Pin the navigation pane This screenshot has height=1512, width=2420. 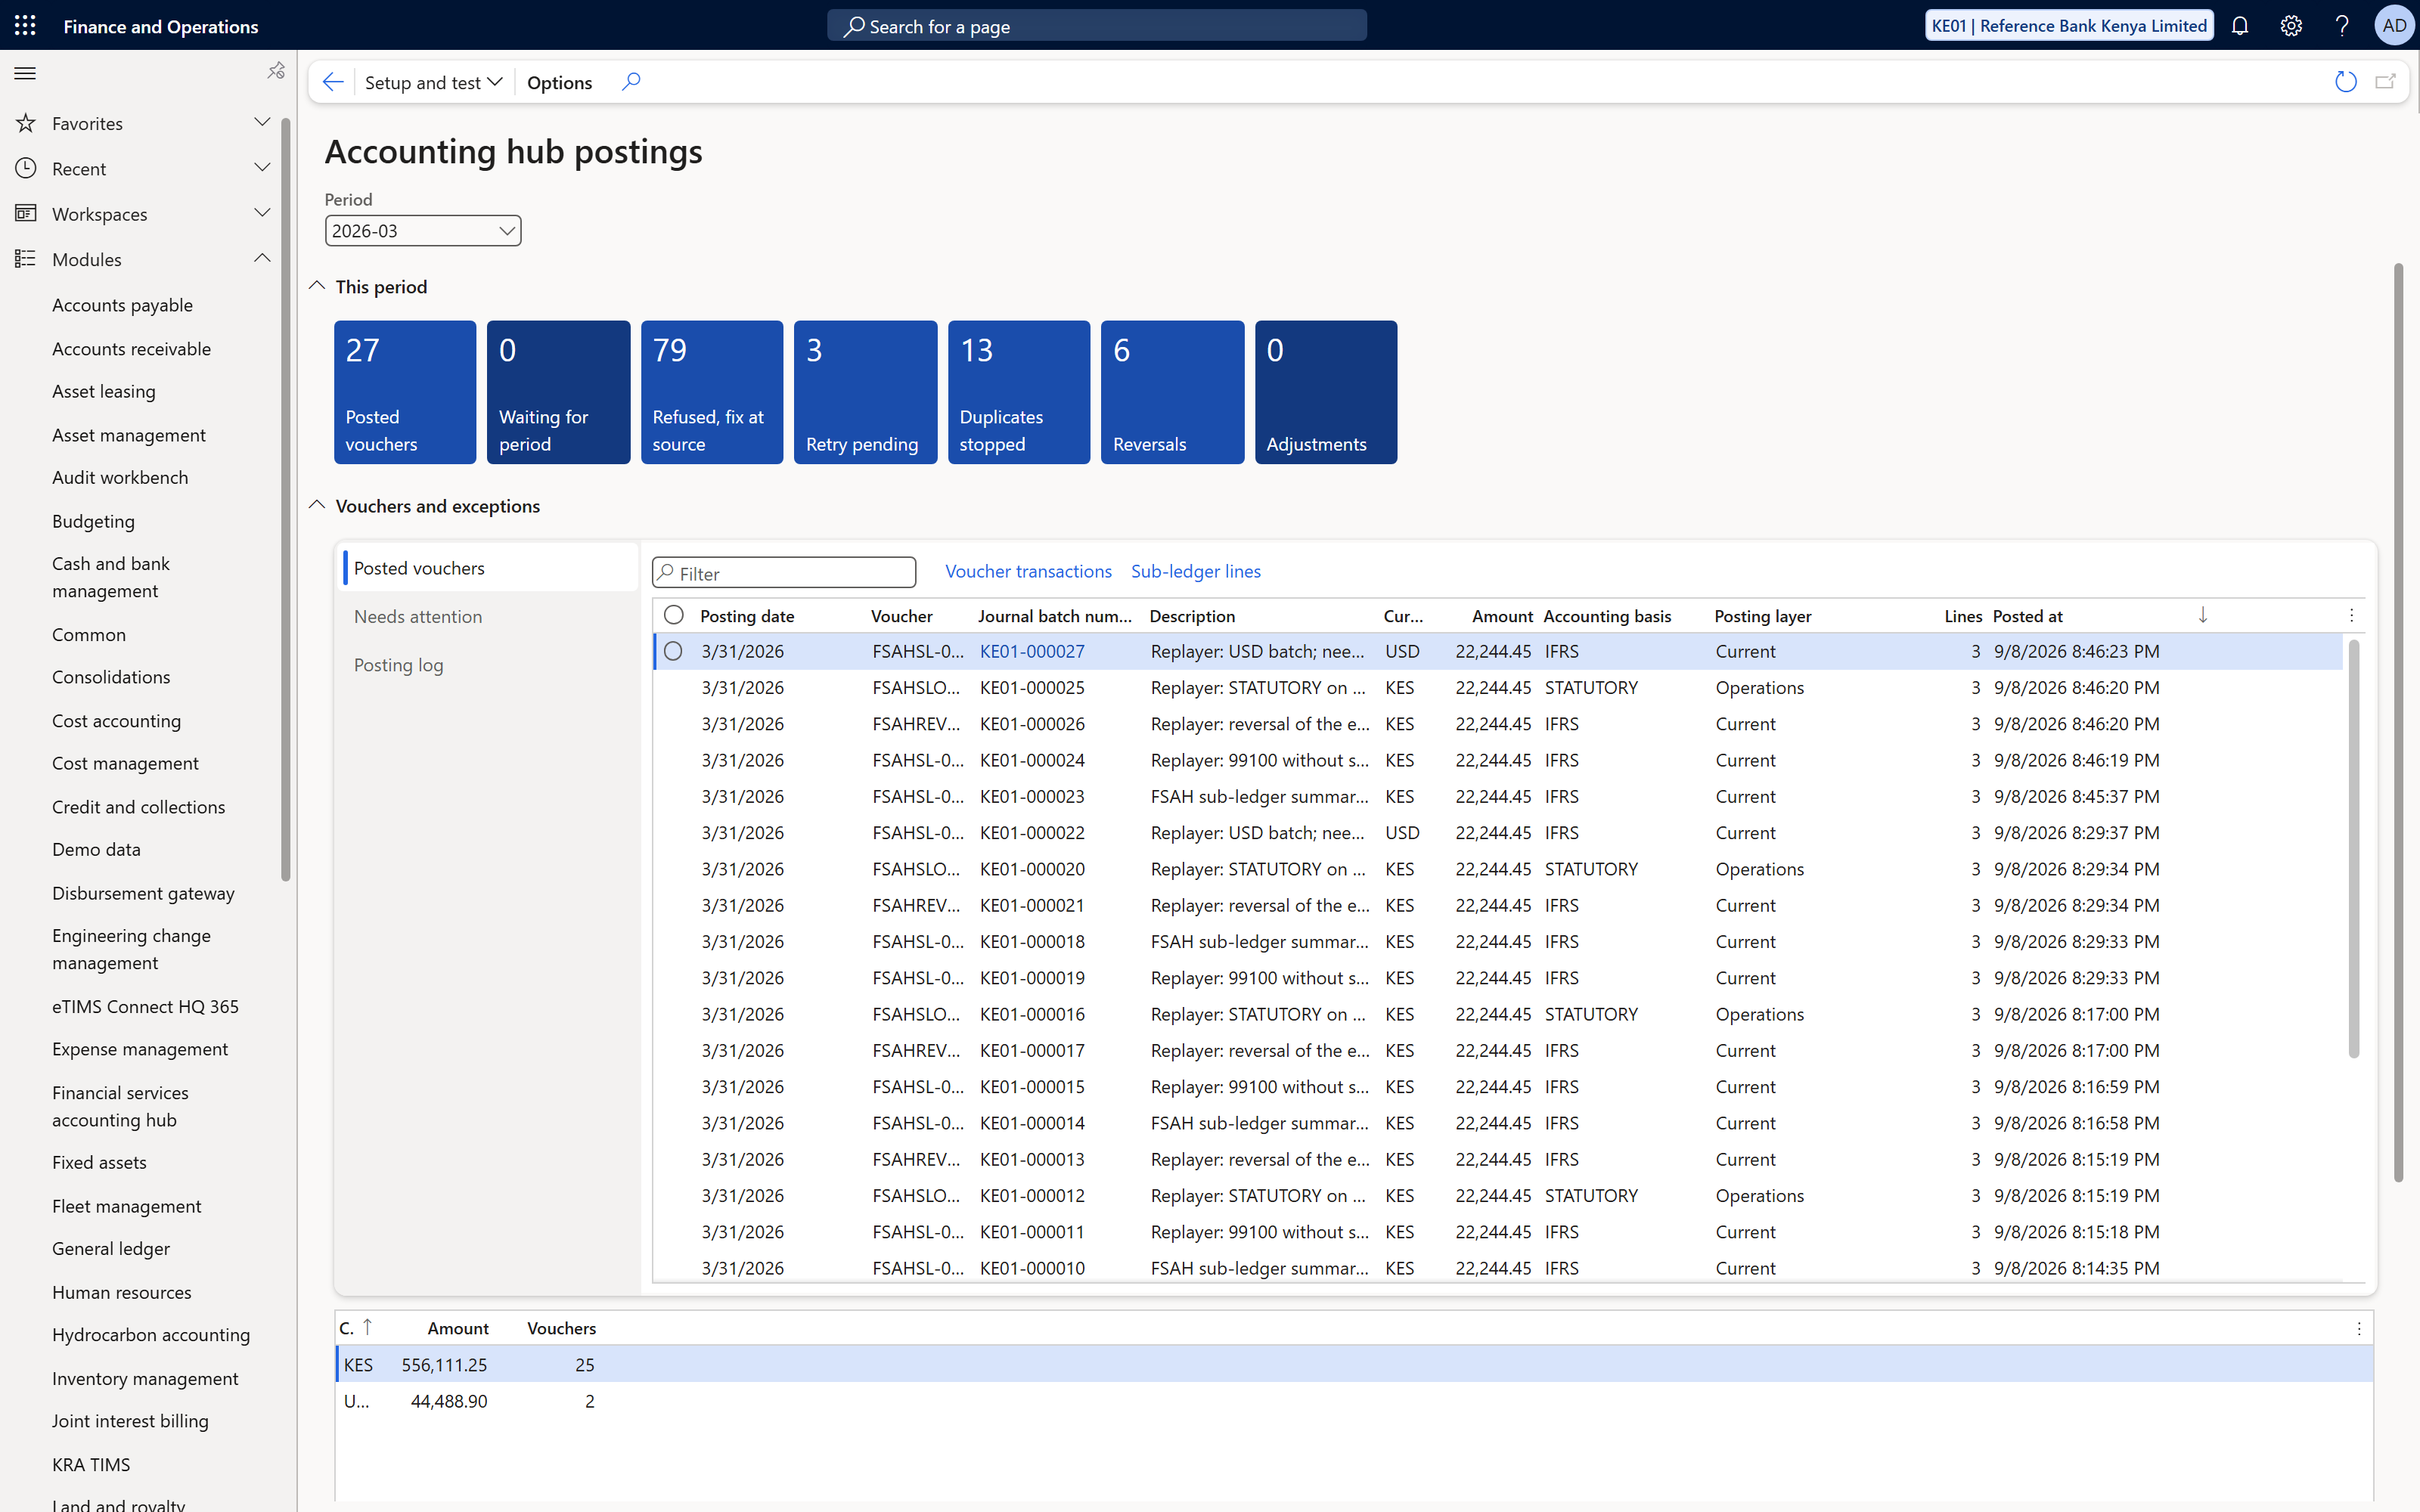[276, 71]
